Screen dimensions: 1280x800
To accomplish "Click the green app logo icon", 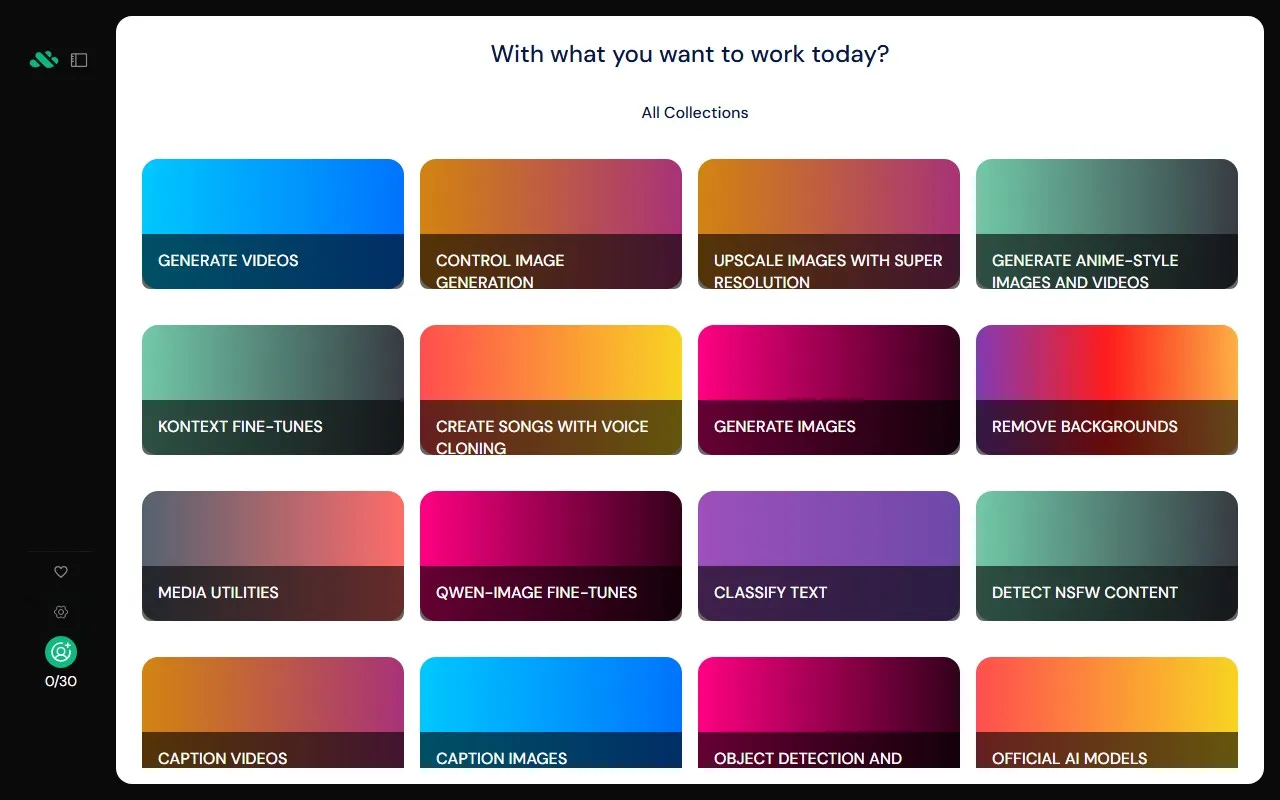I will click(43, 60).
